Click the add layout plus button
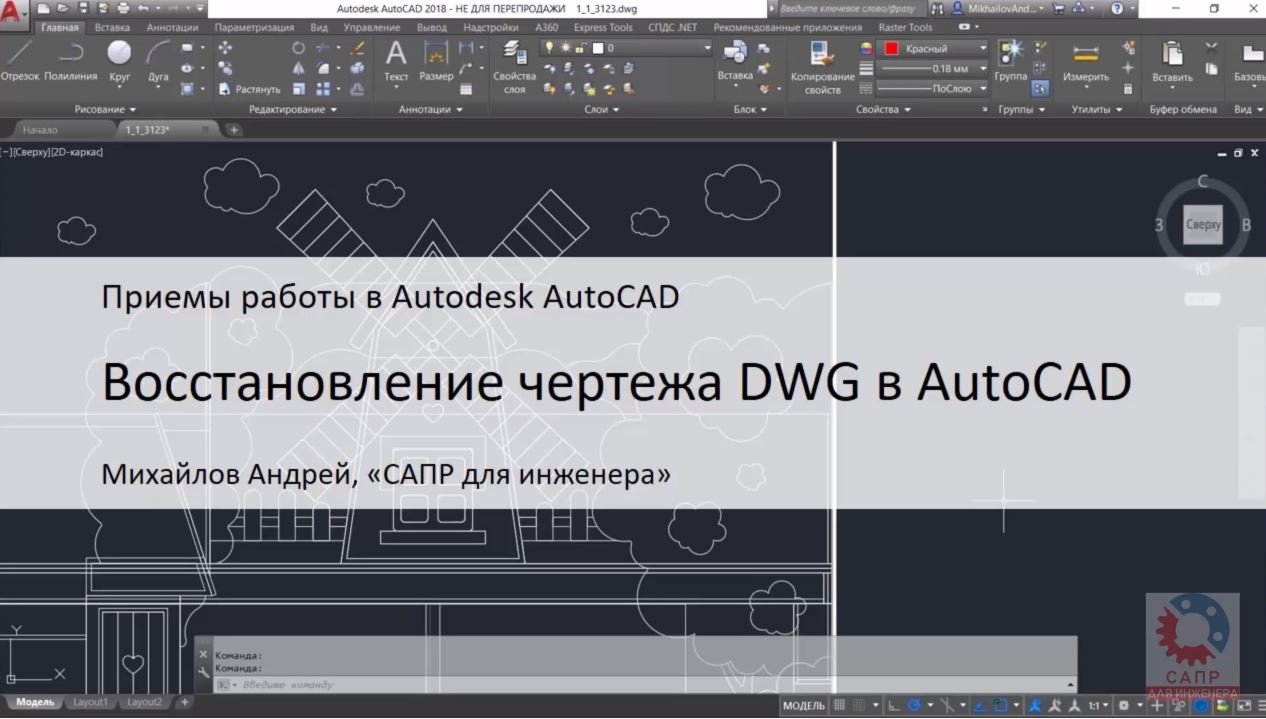This screenshot has width=1266, height=719. [x=185, y=702]
